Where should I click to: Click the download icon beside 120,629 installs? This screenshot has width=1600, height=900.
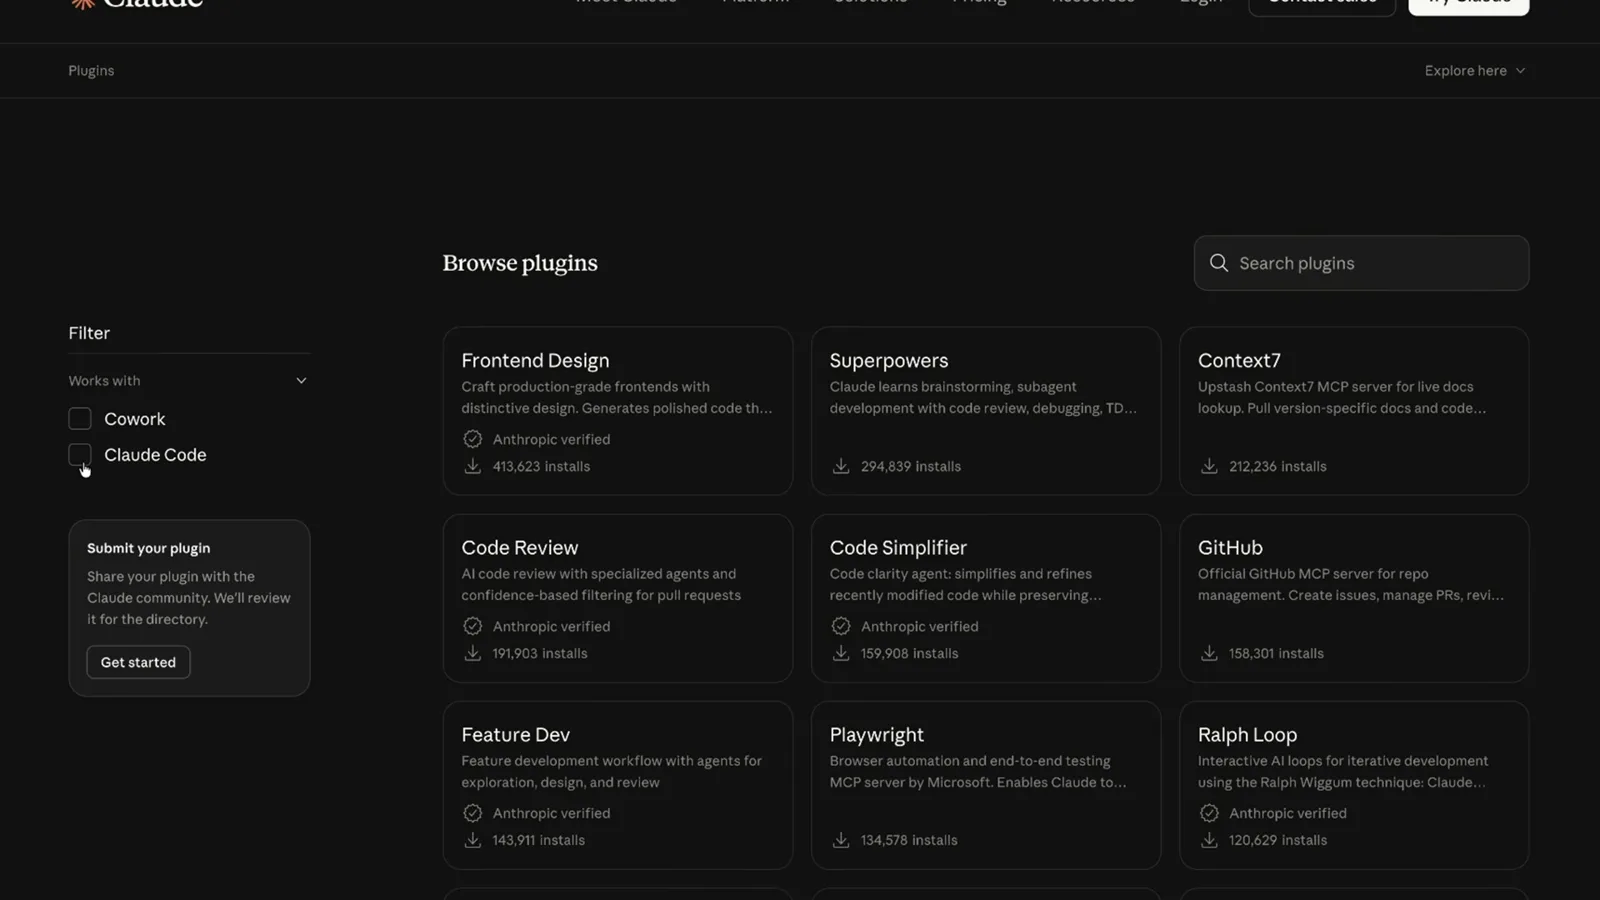(x=1209, y=840)
